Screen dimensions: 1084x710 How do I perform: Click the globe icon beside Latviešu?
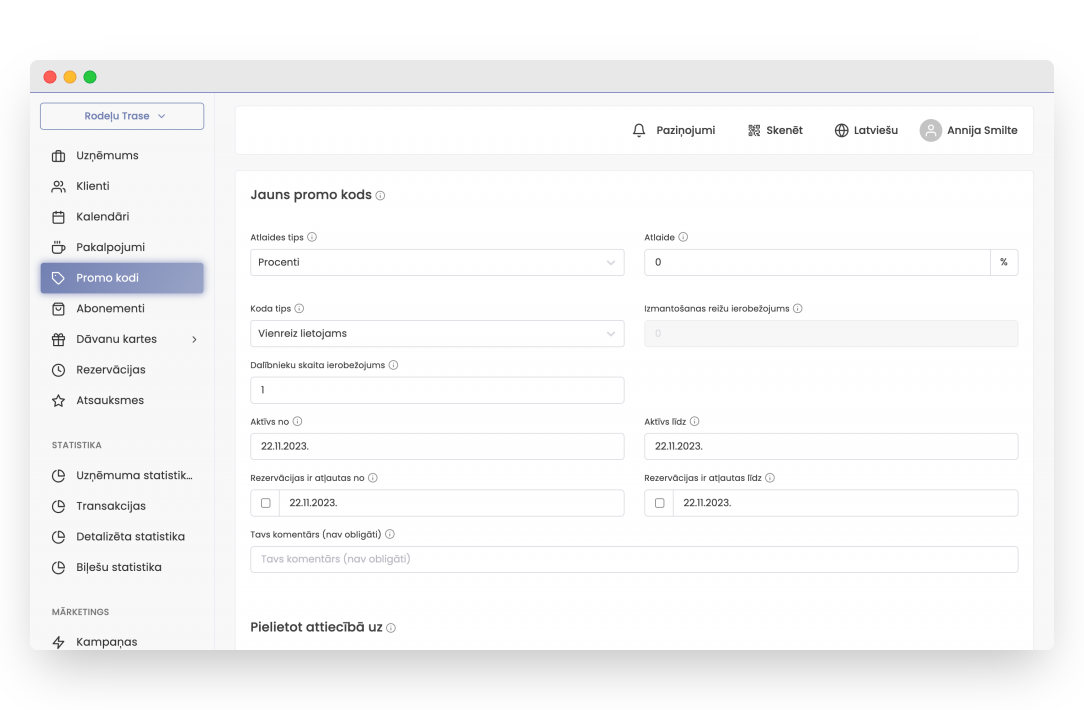tap(841, 131)
